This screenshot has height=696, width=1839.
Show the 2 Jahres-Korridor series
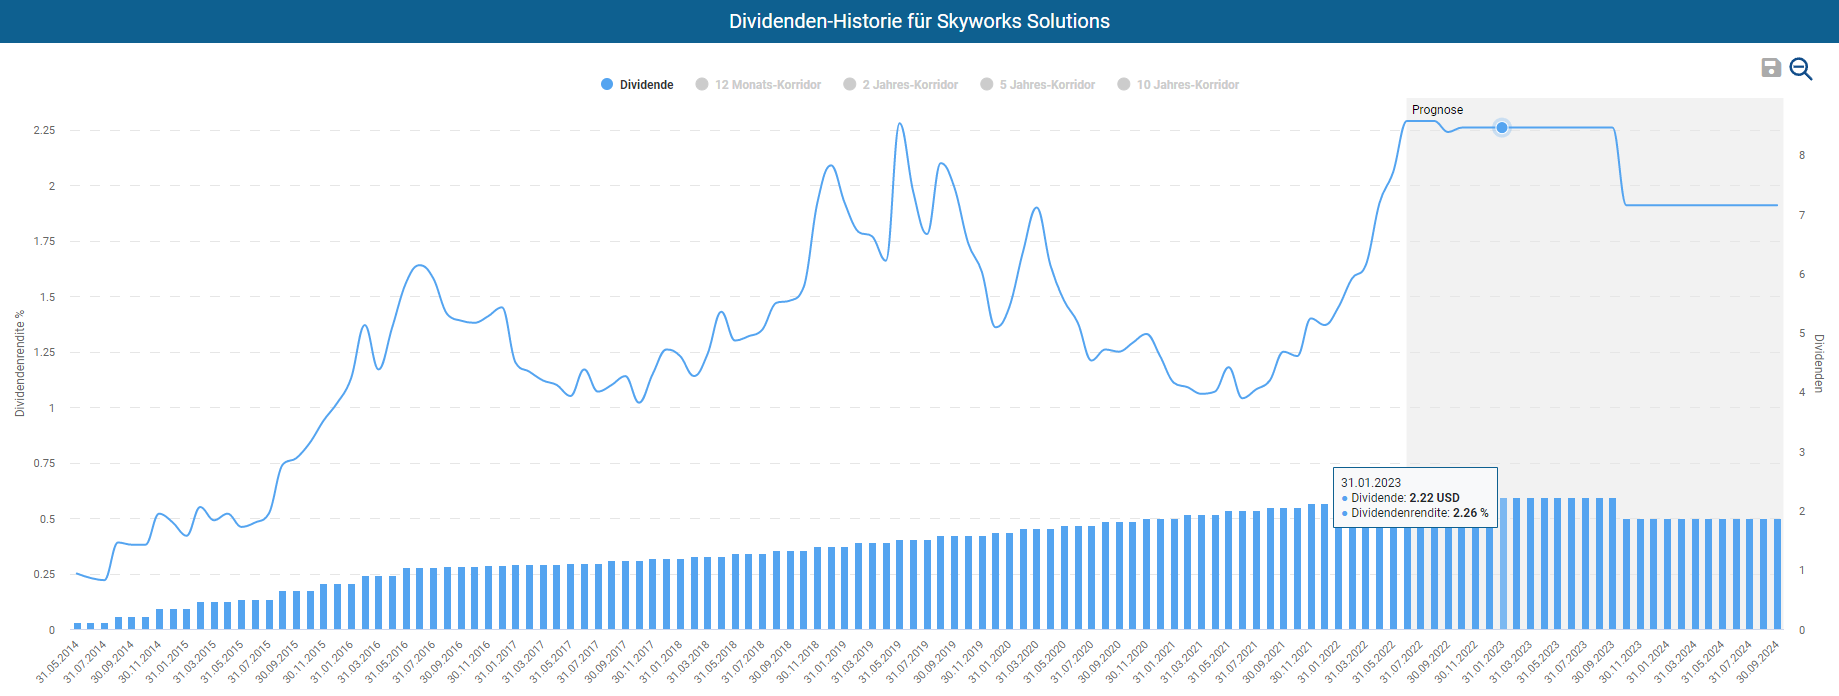click(900, 85)
